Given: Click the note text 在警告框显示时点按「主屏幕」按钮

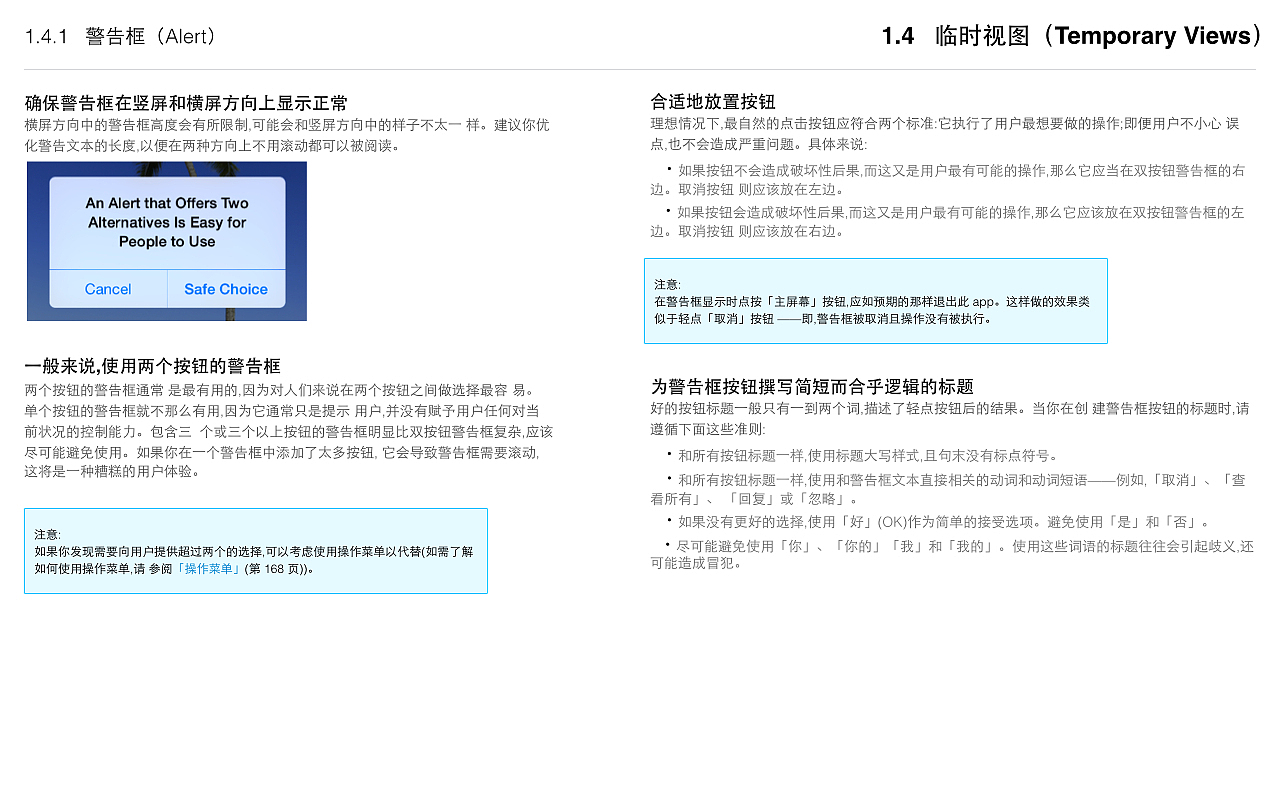Looking at the screenshot, I should [x=872, y=310].
